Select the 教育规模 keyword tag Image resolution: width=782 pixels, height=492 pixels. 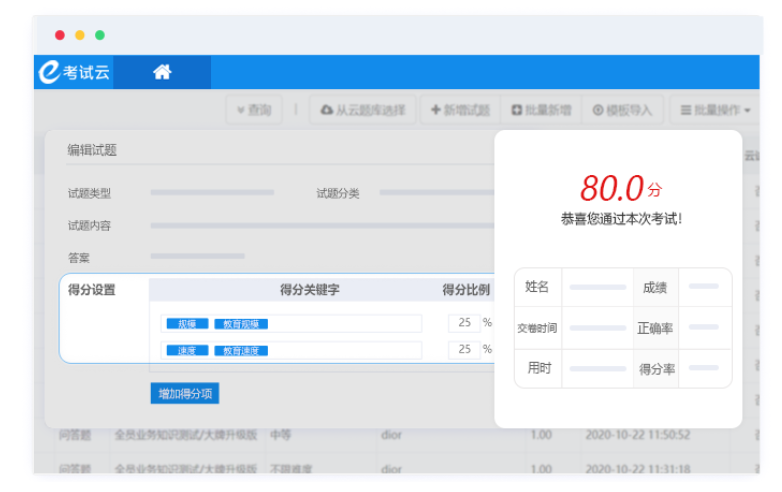(x=241, y=324)
